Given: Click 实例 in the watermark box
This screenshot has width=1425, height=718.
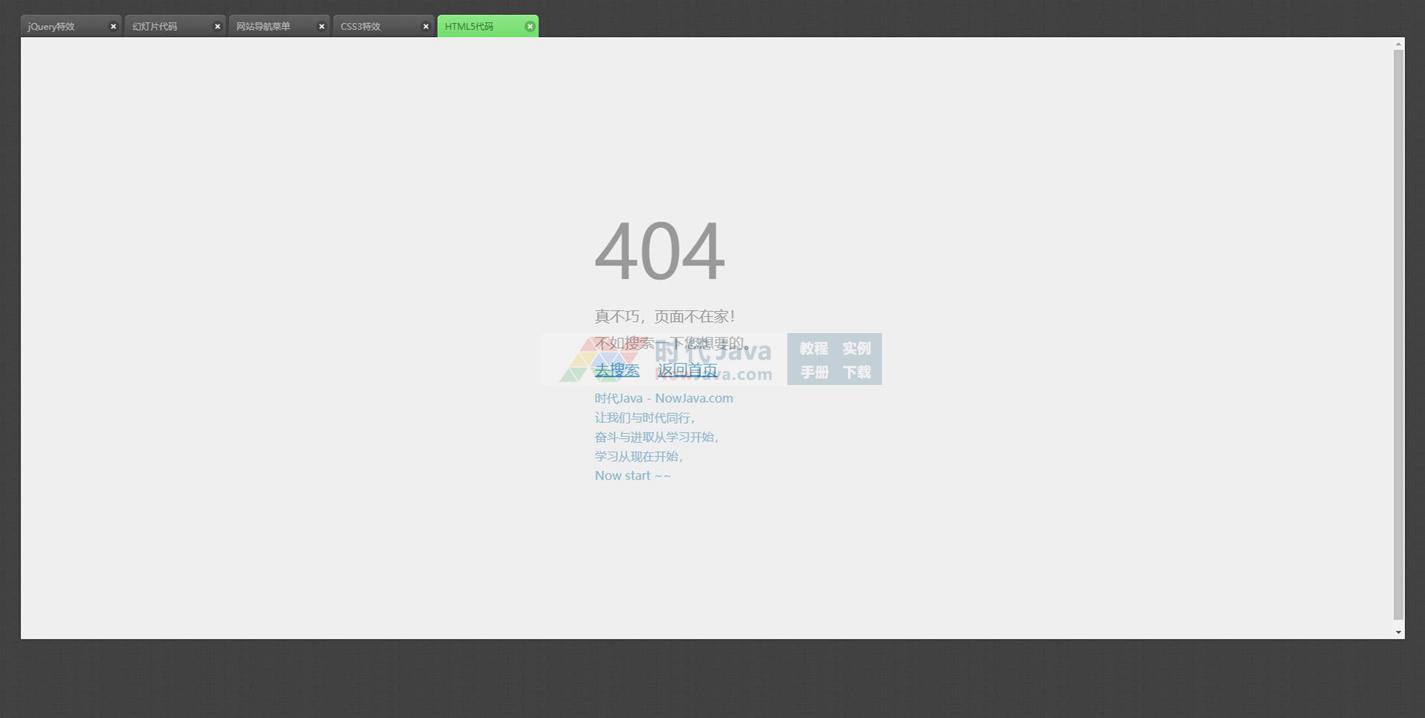Looking at the screenshot, I should click(x=856, y=348).
